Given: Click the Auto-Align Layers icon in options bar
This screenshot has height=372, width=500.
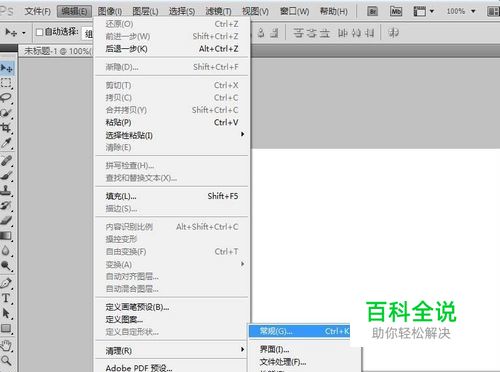Looking at the screenshot, I should point(394,33).
